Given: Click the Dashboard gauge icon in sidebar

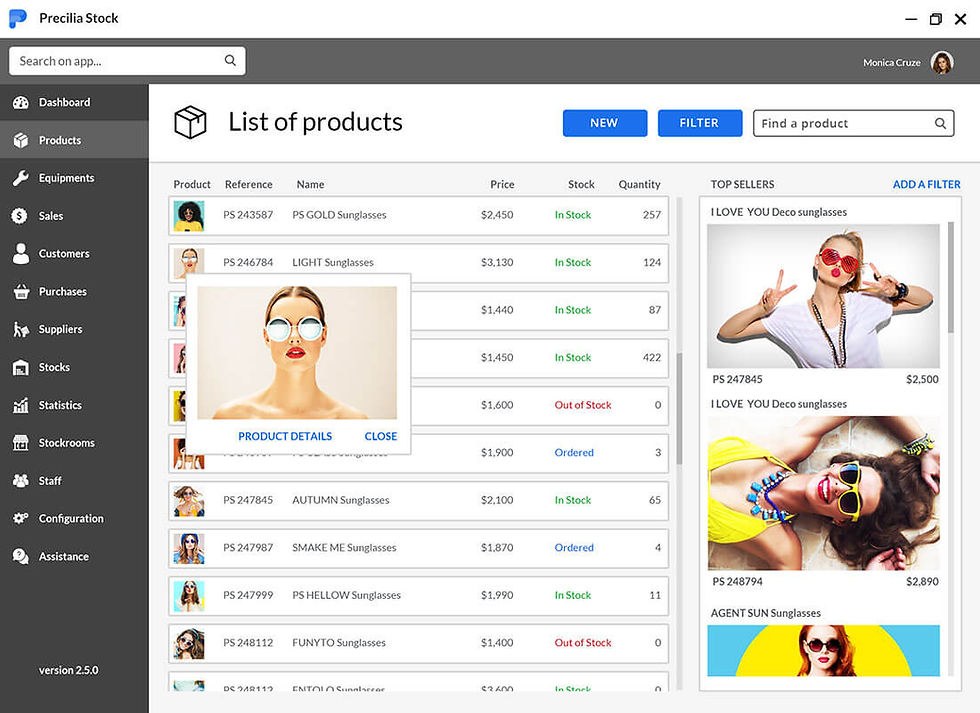Looking at the screenshot, I should pos(21,102).
